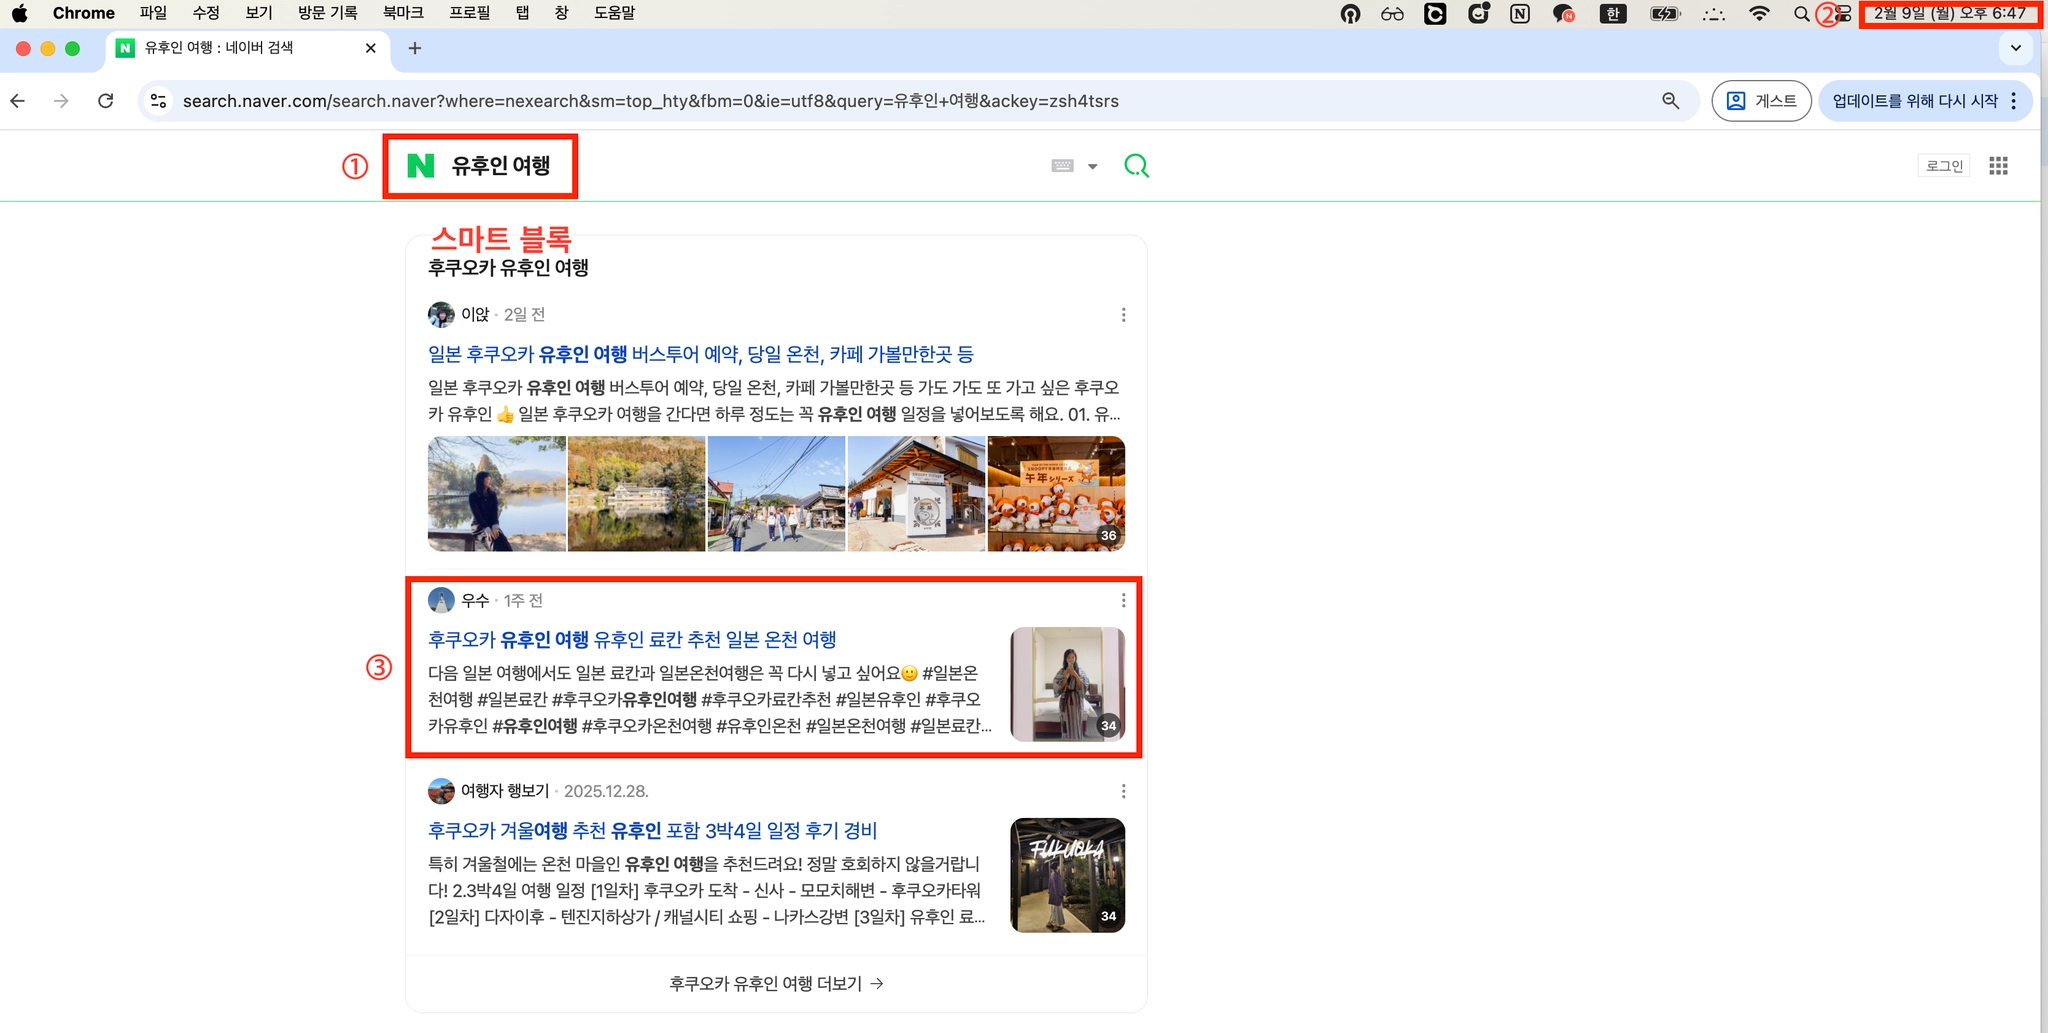Open Spotlight search in menu bar
The width and height of the screenshot is (2048, 1033).
point(1801,14)
